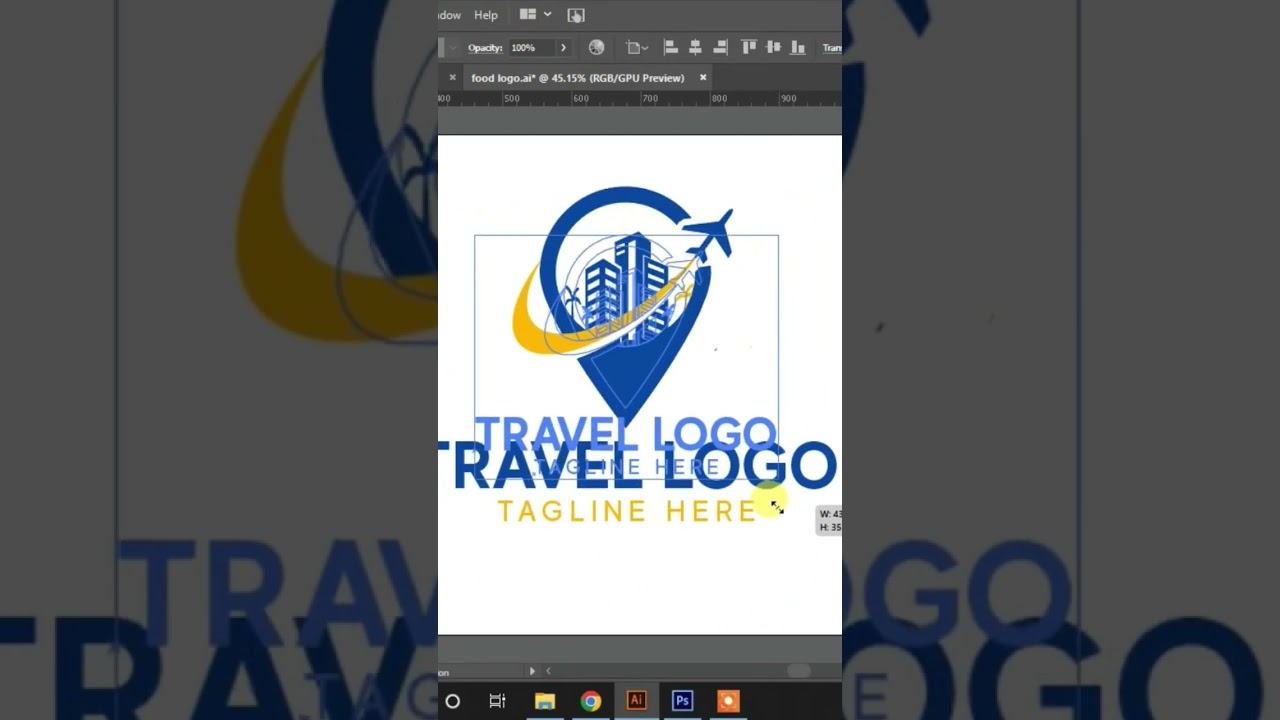Expand the opacity slider arrow
The height and width of the screenshot is (720, 1280).
[563, 48]
